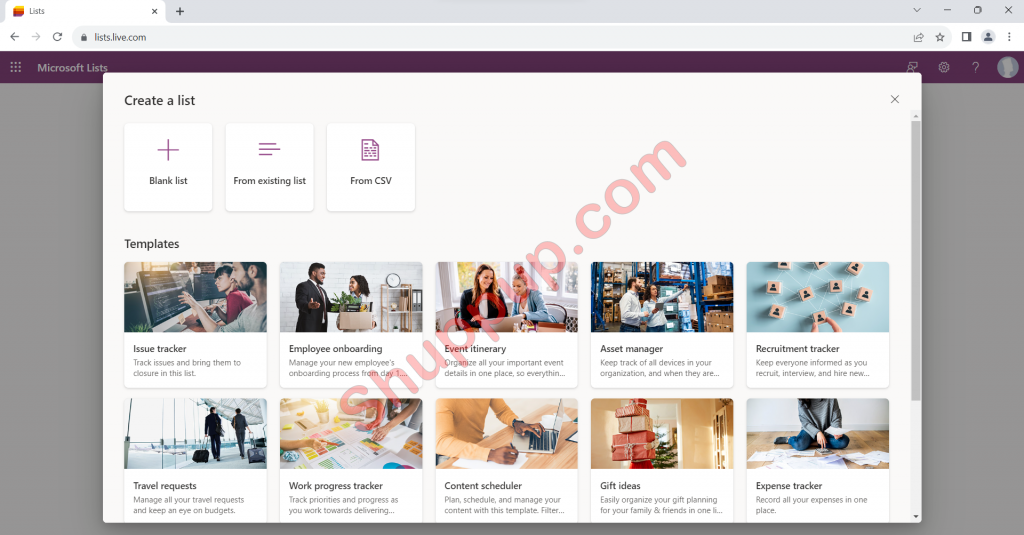Open a new browser tab
This screenshot has height=535, width=1024.
tap(180, 11)
